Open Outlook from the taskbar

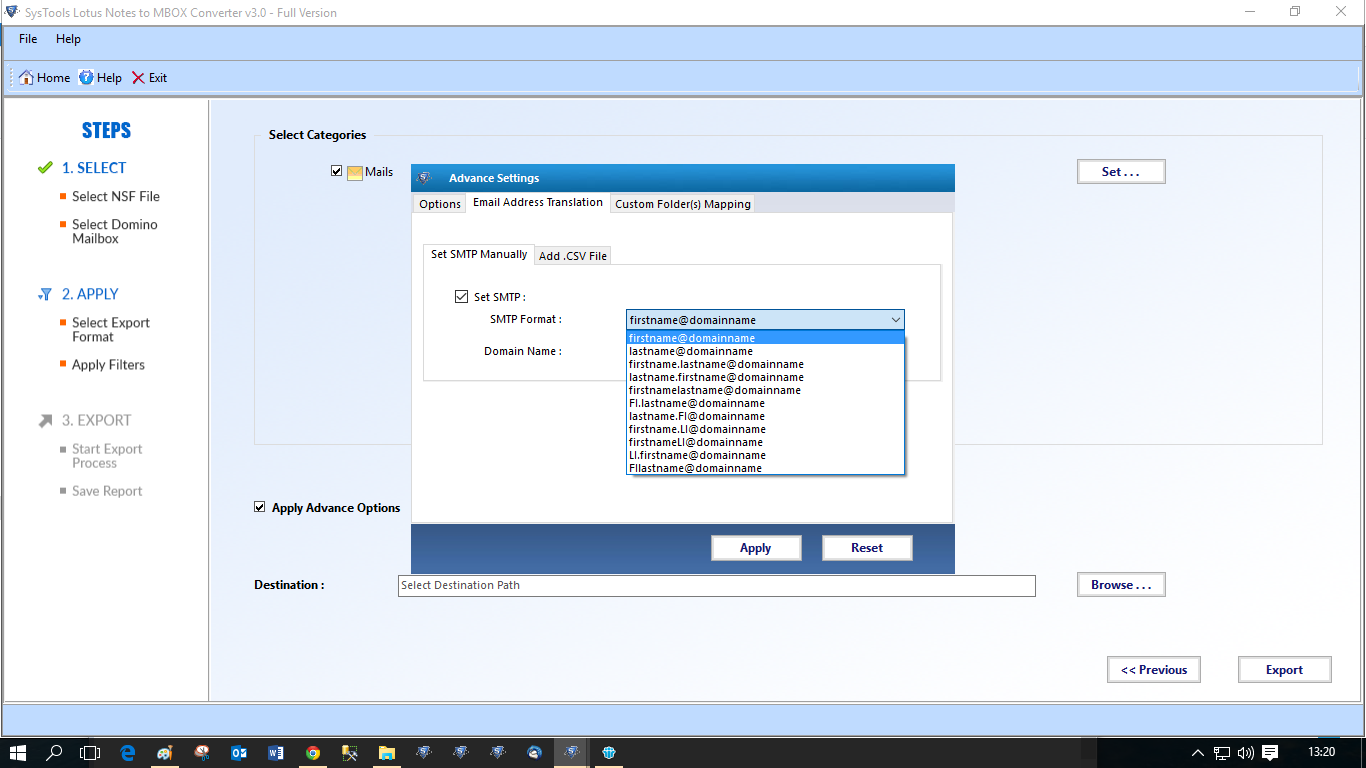coord(239,753)
